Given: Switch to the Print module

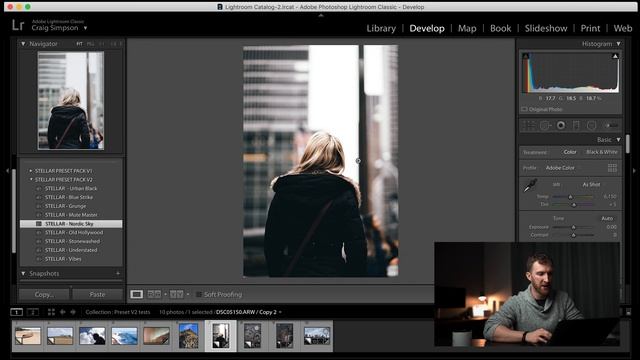Looking at the screenshot, I should tap(590, 29).
